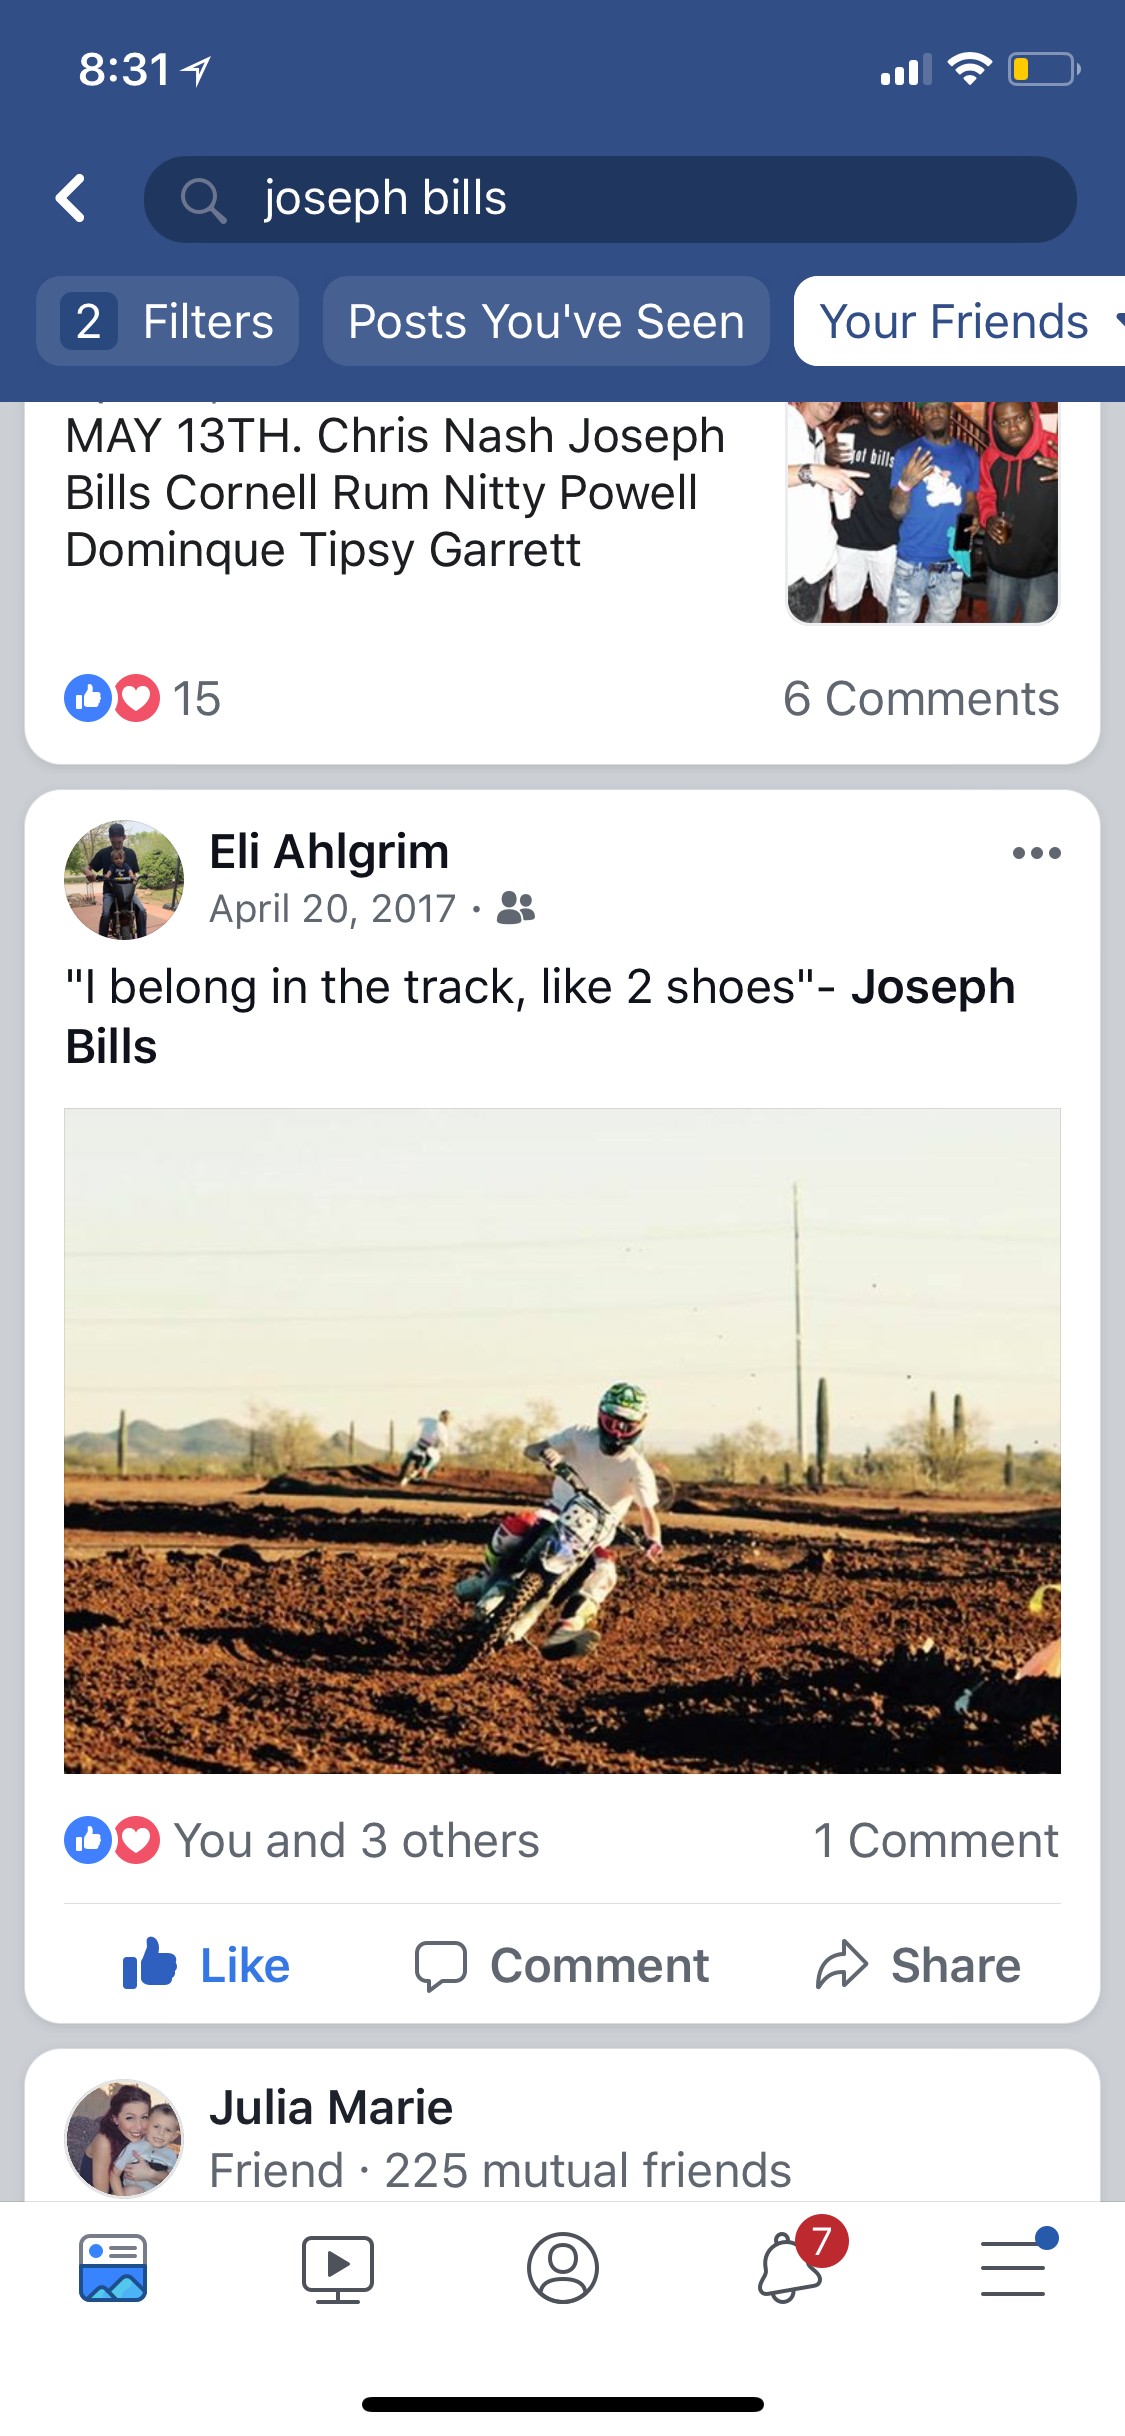Open the Watch video tab icon
This screenshot has width=1125, height=2436.
click(338, 2268)
